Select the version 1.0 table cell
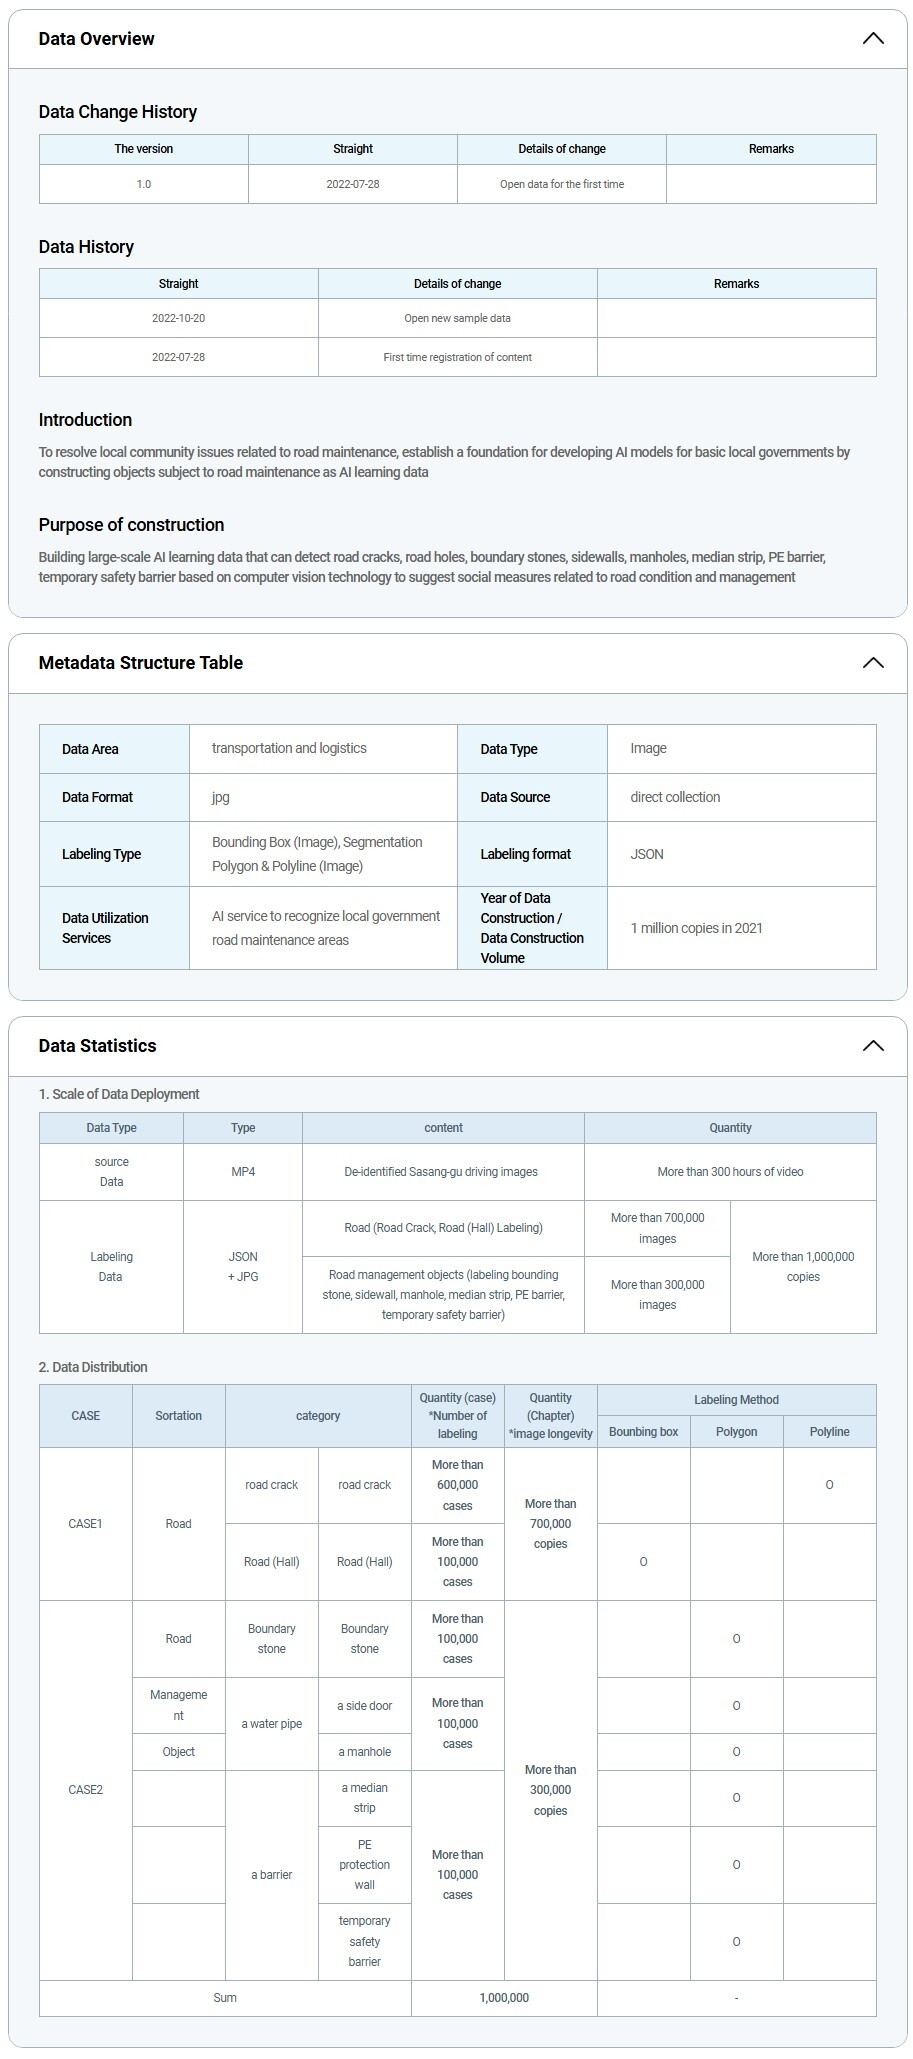Viewport: 913px width, 2059px height. (x=144, y=184)
